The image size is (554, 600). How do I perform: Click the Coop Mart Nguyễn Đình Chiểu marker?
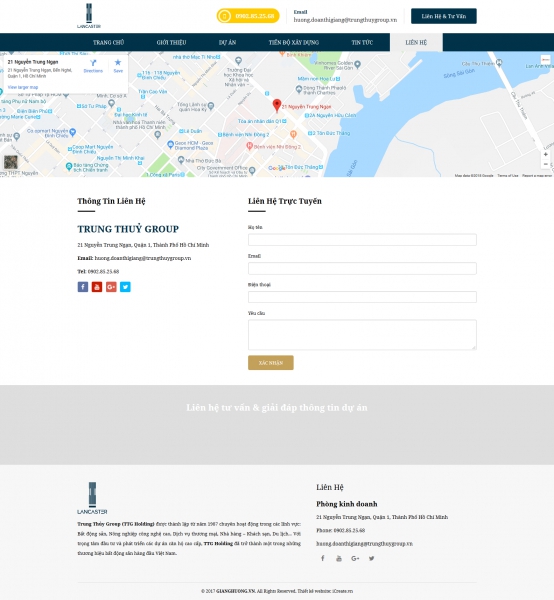click(70, 149)
